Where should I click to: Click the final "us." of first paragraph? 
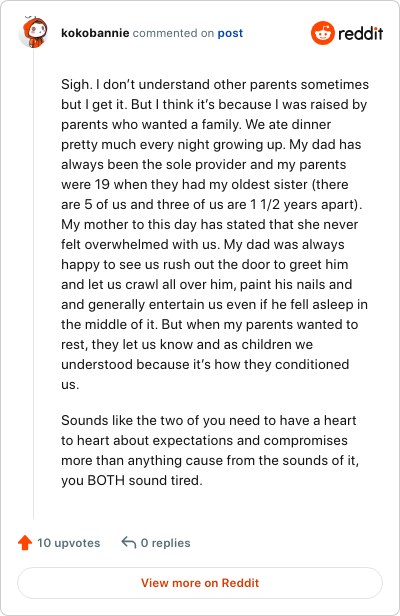pyautogui.click(x=70, y=384)
